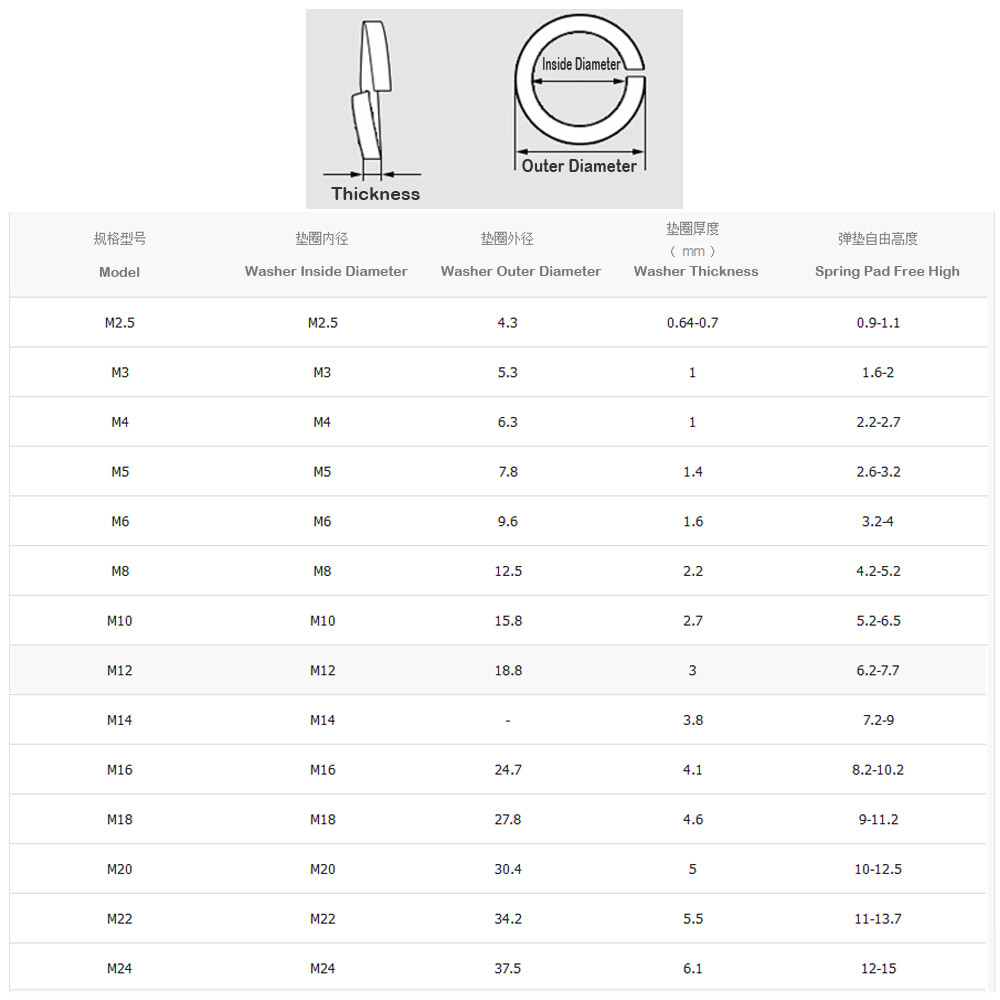Select the Model column header

pyautogui.click(x=119, y=272)
